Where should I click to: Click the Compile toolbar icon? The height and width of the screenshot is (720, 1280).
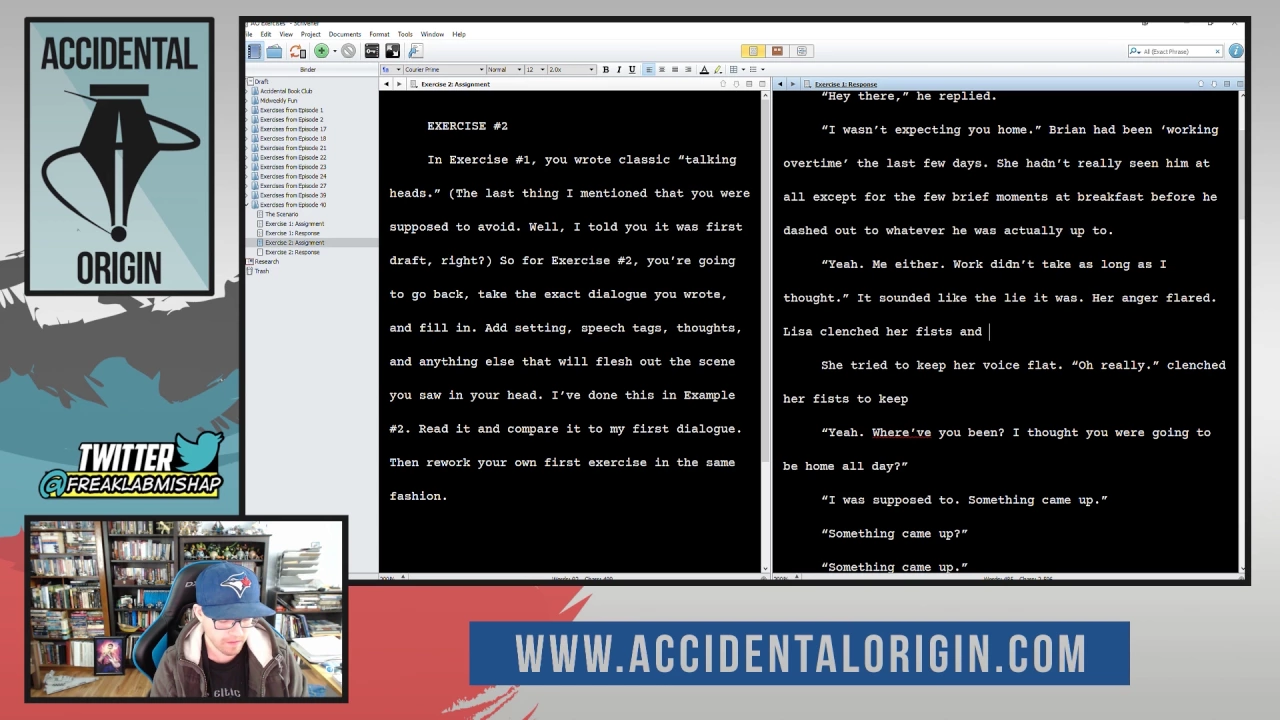pos(415,51)
